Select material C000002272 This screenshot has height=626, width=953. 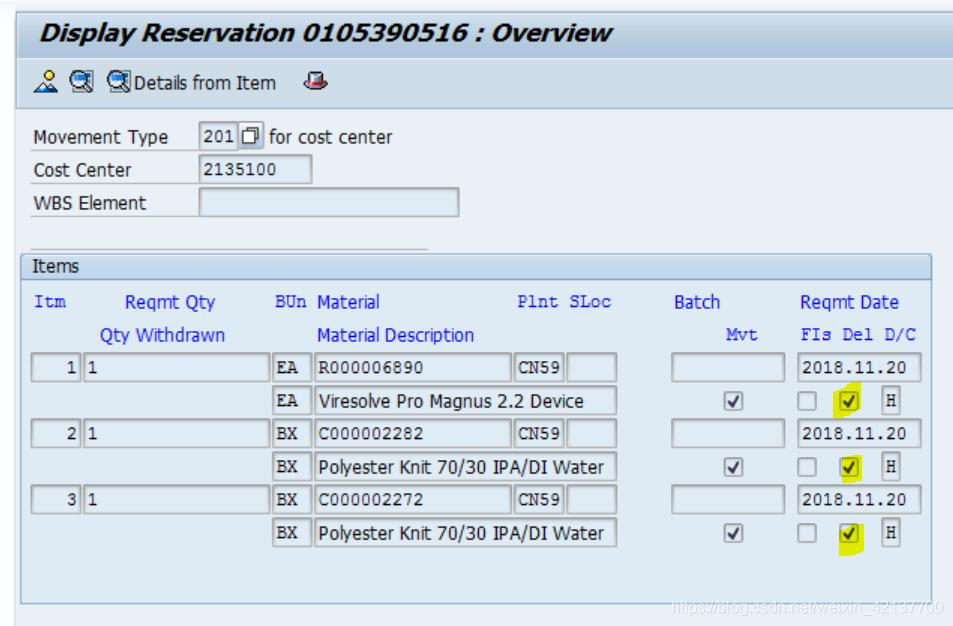[413, 500]
